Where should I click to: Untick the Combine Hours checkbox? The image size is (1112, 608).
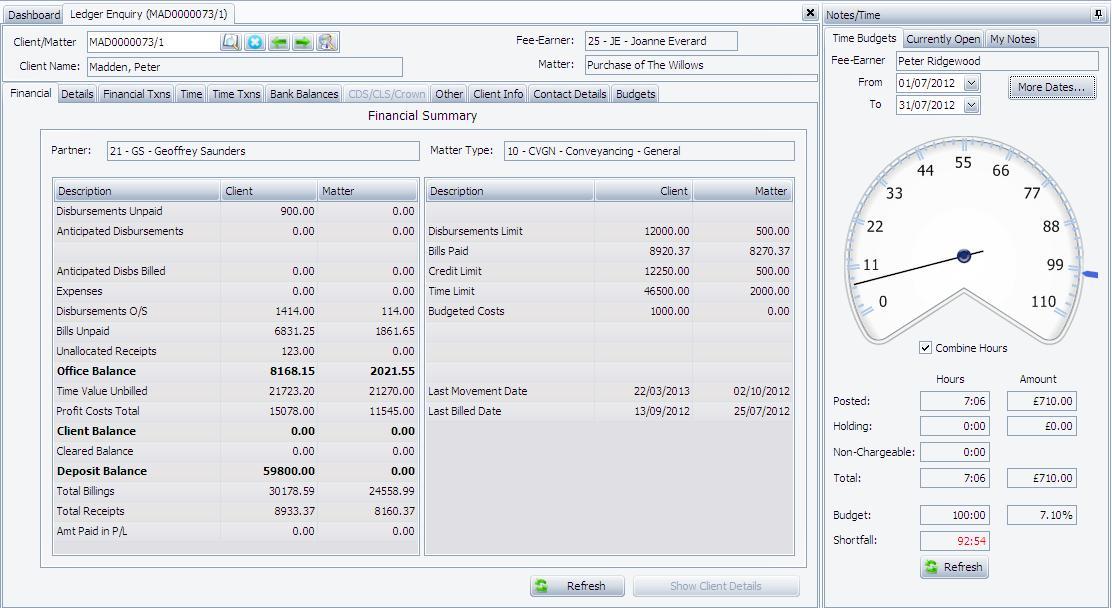(925, 348)
